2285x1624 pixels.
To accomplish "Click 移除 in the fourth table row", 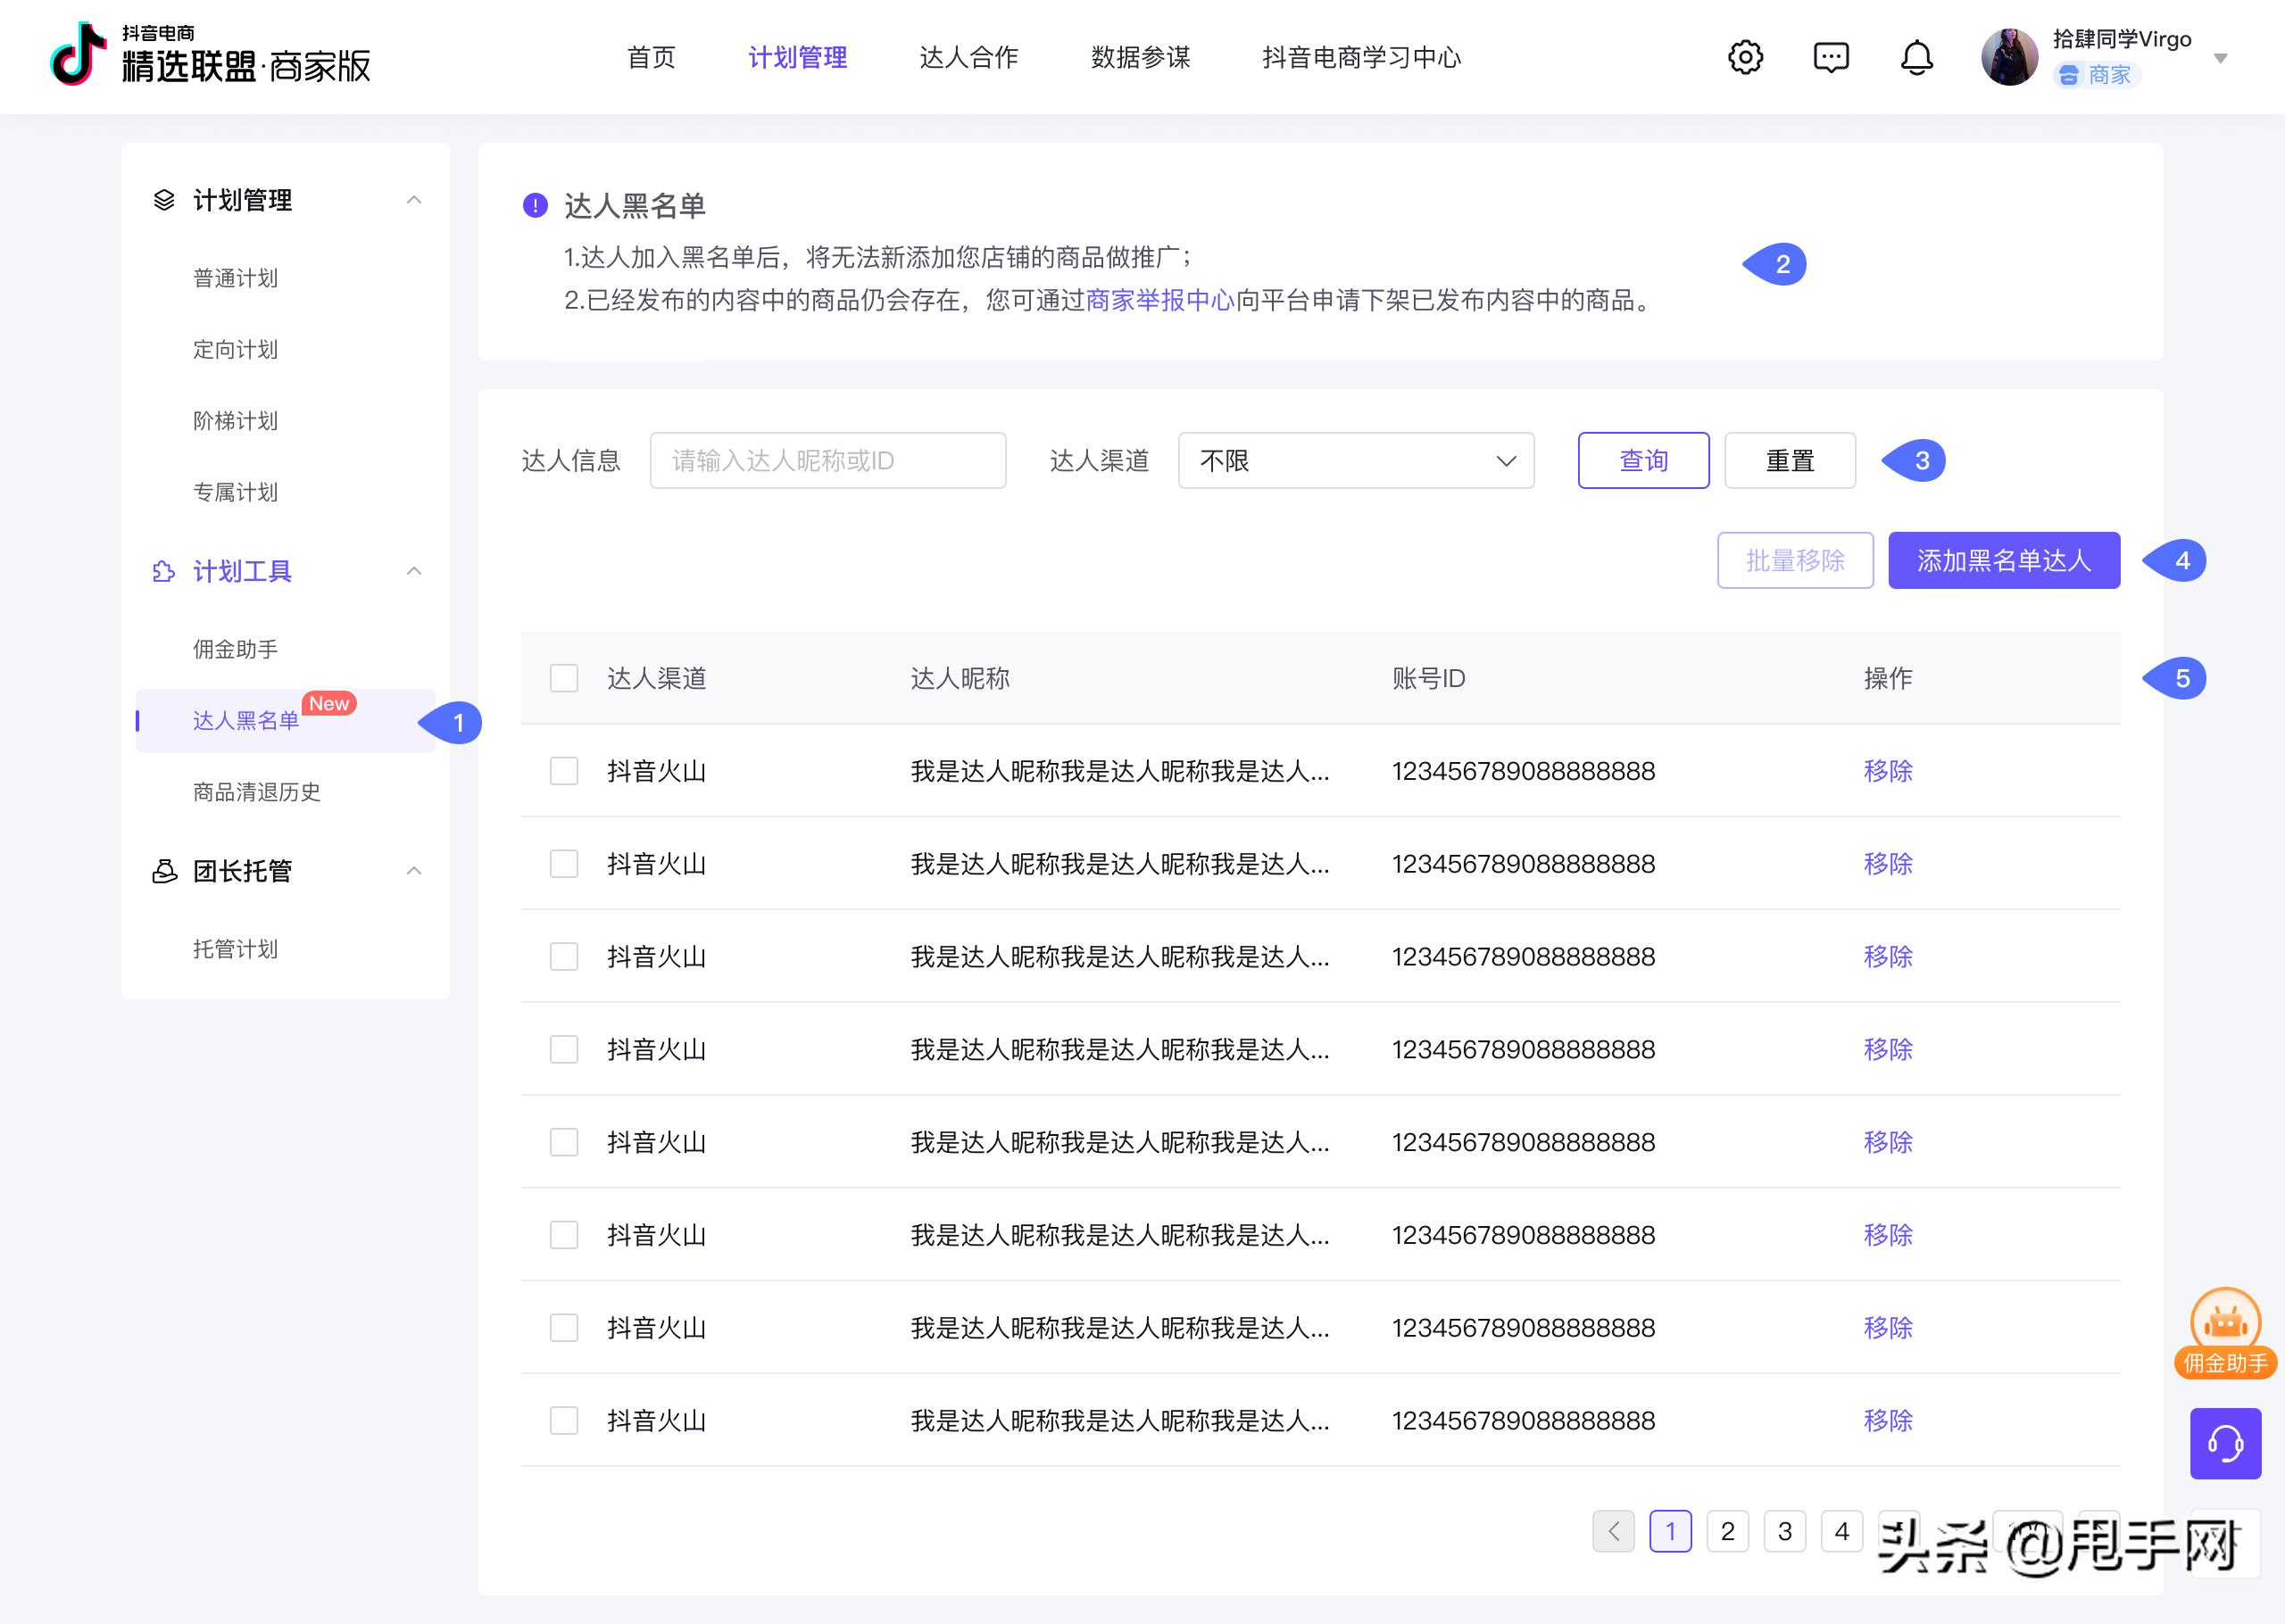I will 1888,1049.
